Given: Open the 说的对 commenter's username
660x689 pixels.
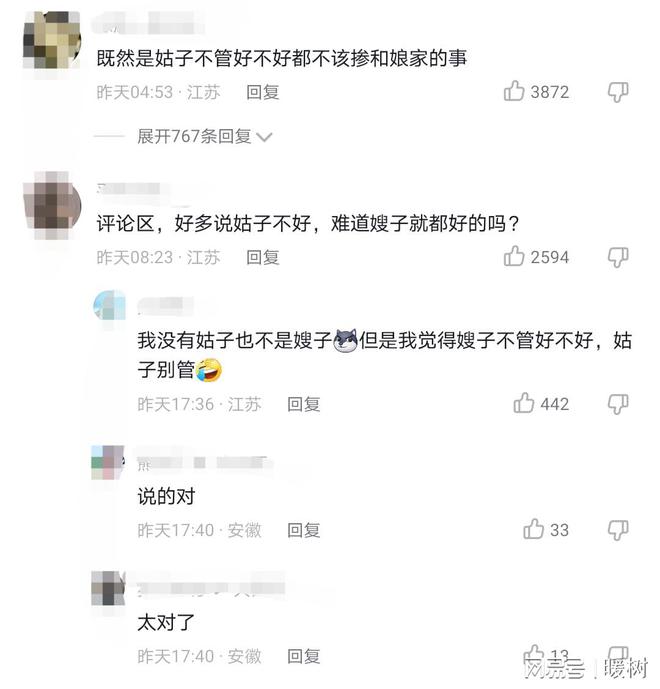Looking at the screenshot, I should click(201, 462).
